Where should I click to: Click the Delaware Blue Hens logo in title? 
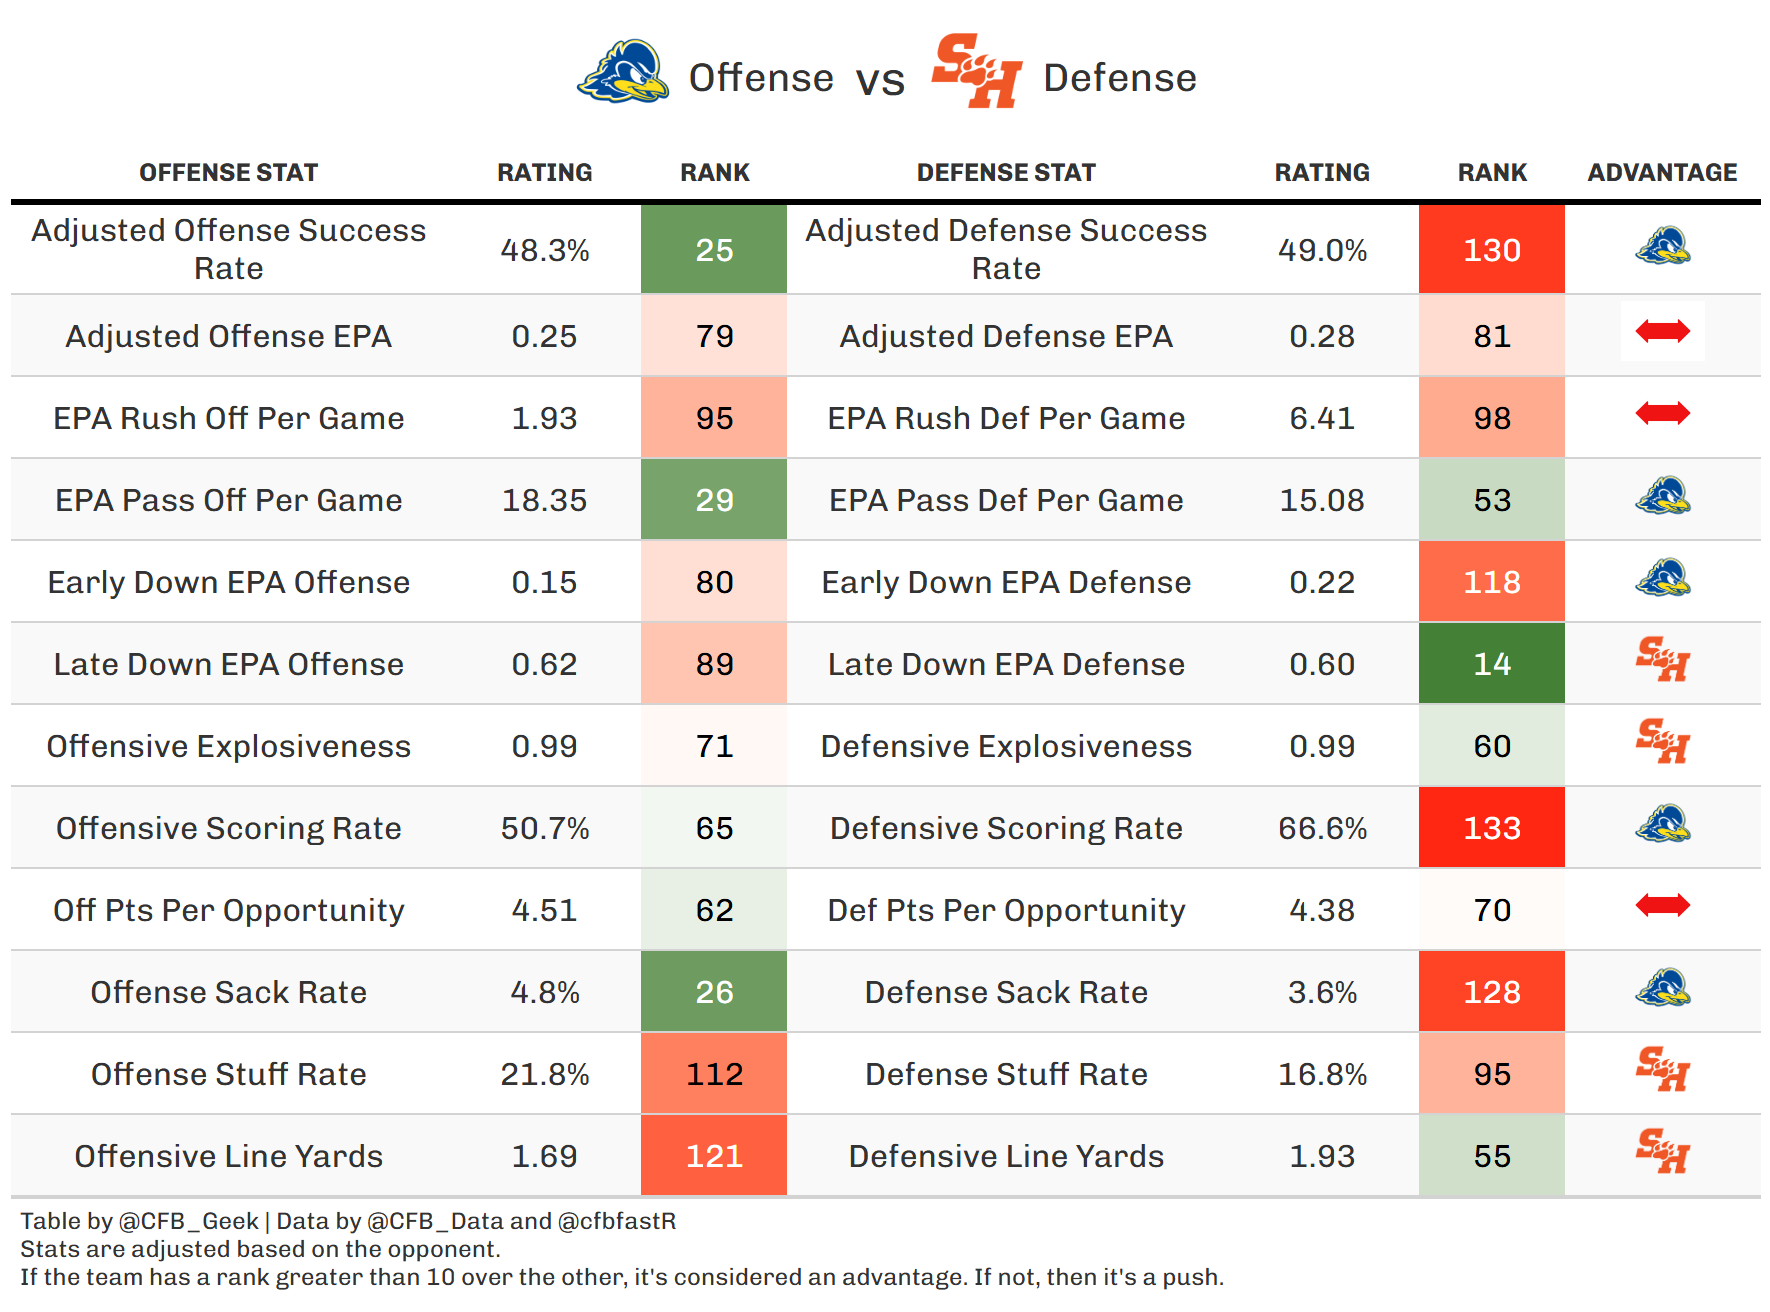[x=623, y=72]
